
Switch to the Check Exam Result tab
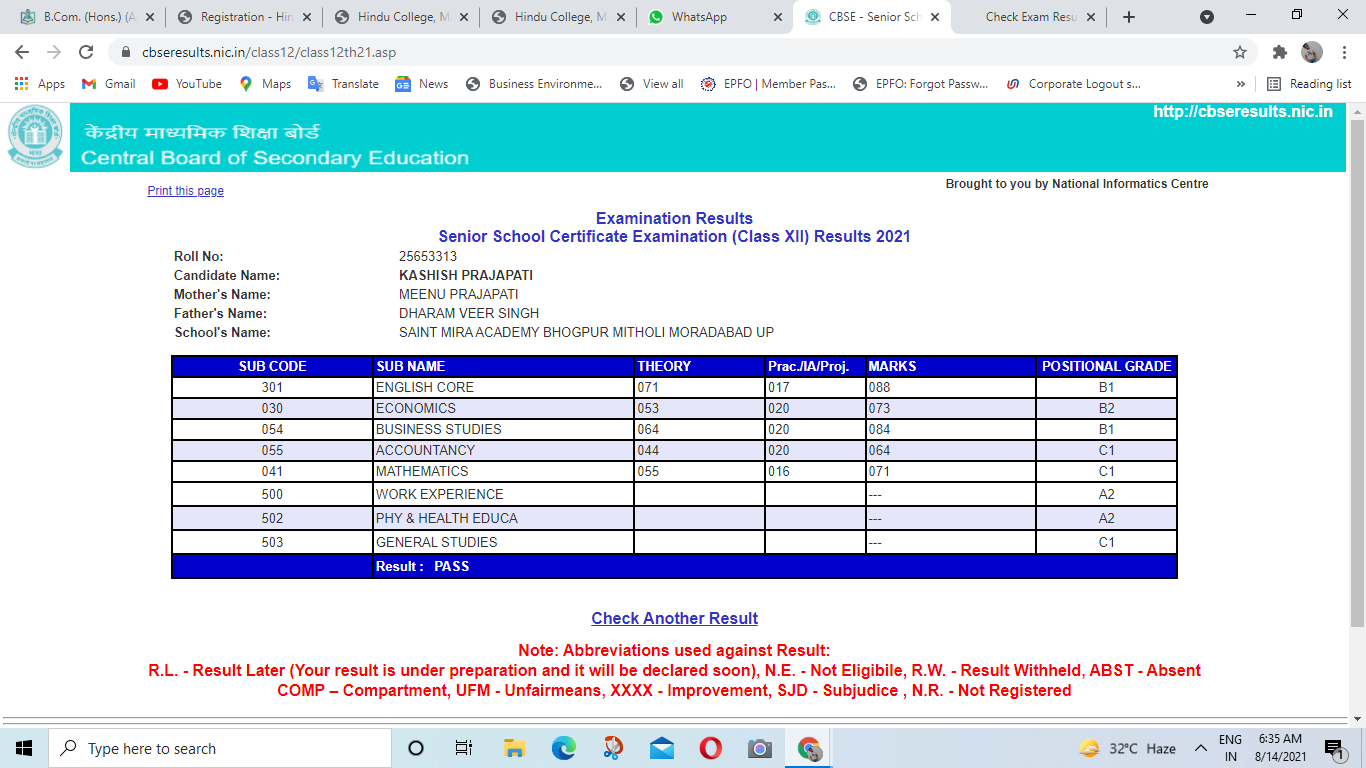click(x=1030, y=17)
